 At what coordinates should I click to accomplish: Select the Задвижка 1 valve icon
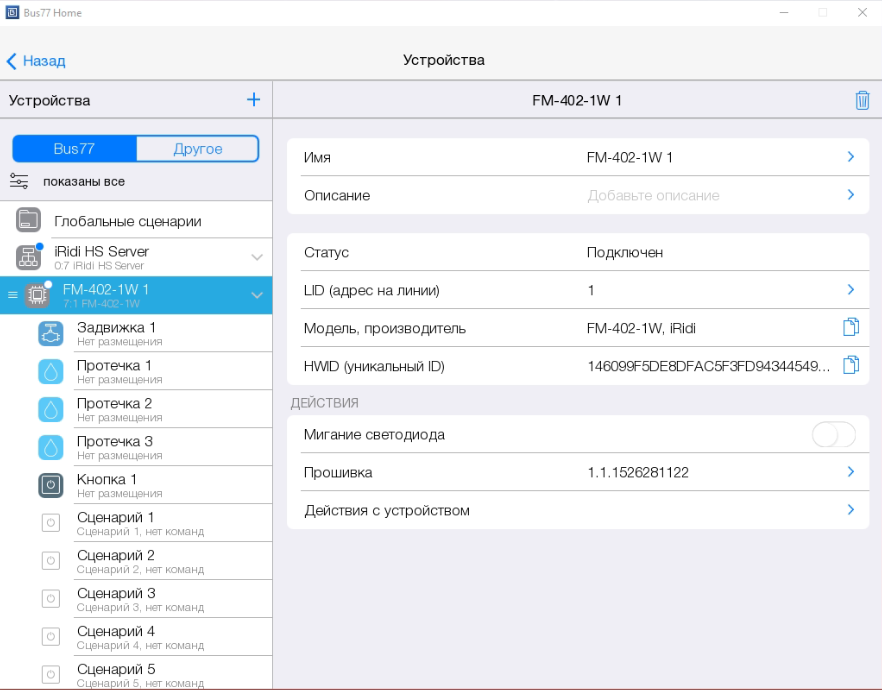coord(51,334)
